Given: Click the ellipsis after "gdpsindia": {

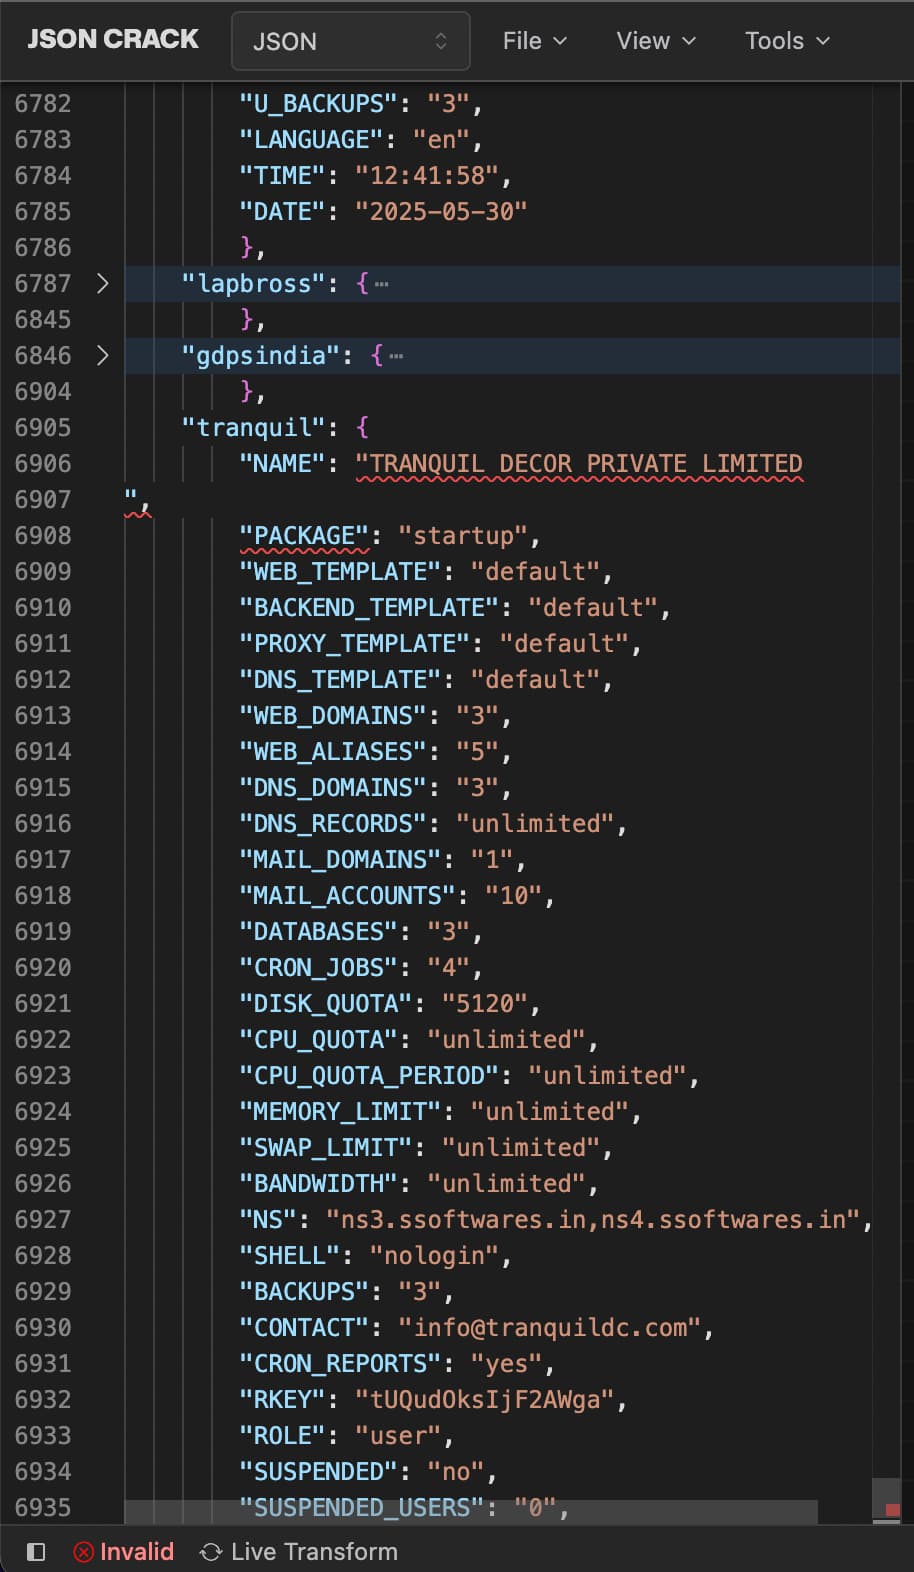Looking at the screenshot, I should click(x=396, y=356).
